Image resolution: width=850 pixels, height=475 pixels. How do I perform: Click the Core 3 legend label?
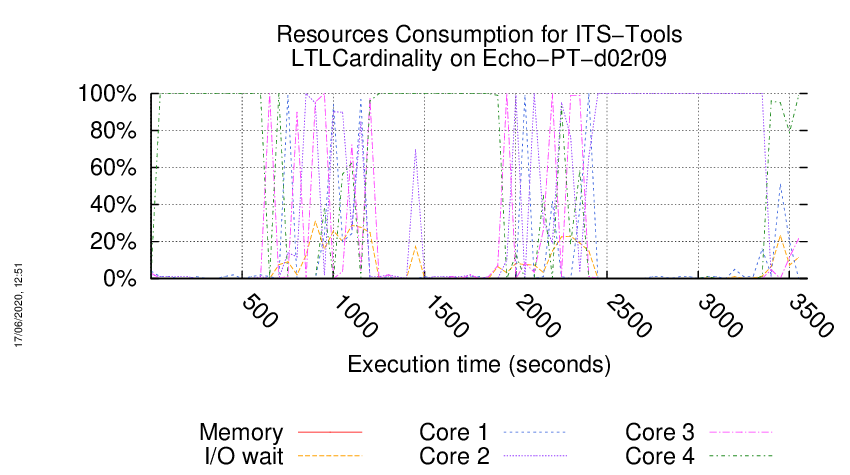660,432
